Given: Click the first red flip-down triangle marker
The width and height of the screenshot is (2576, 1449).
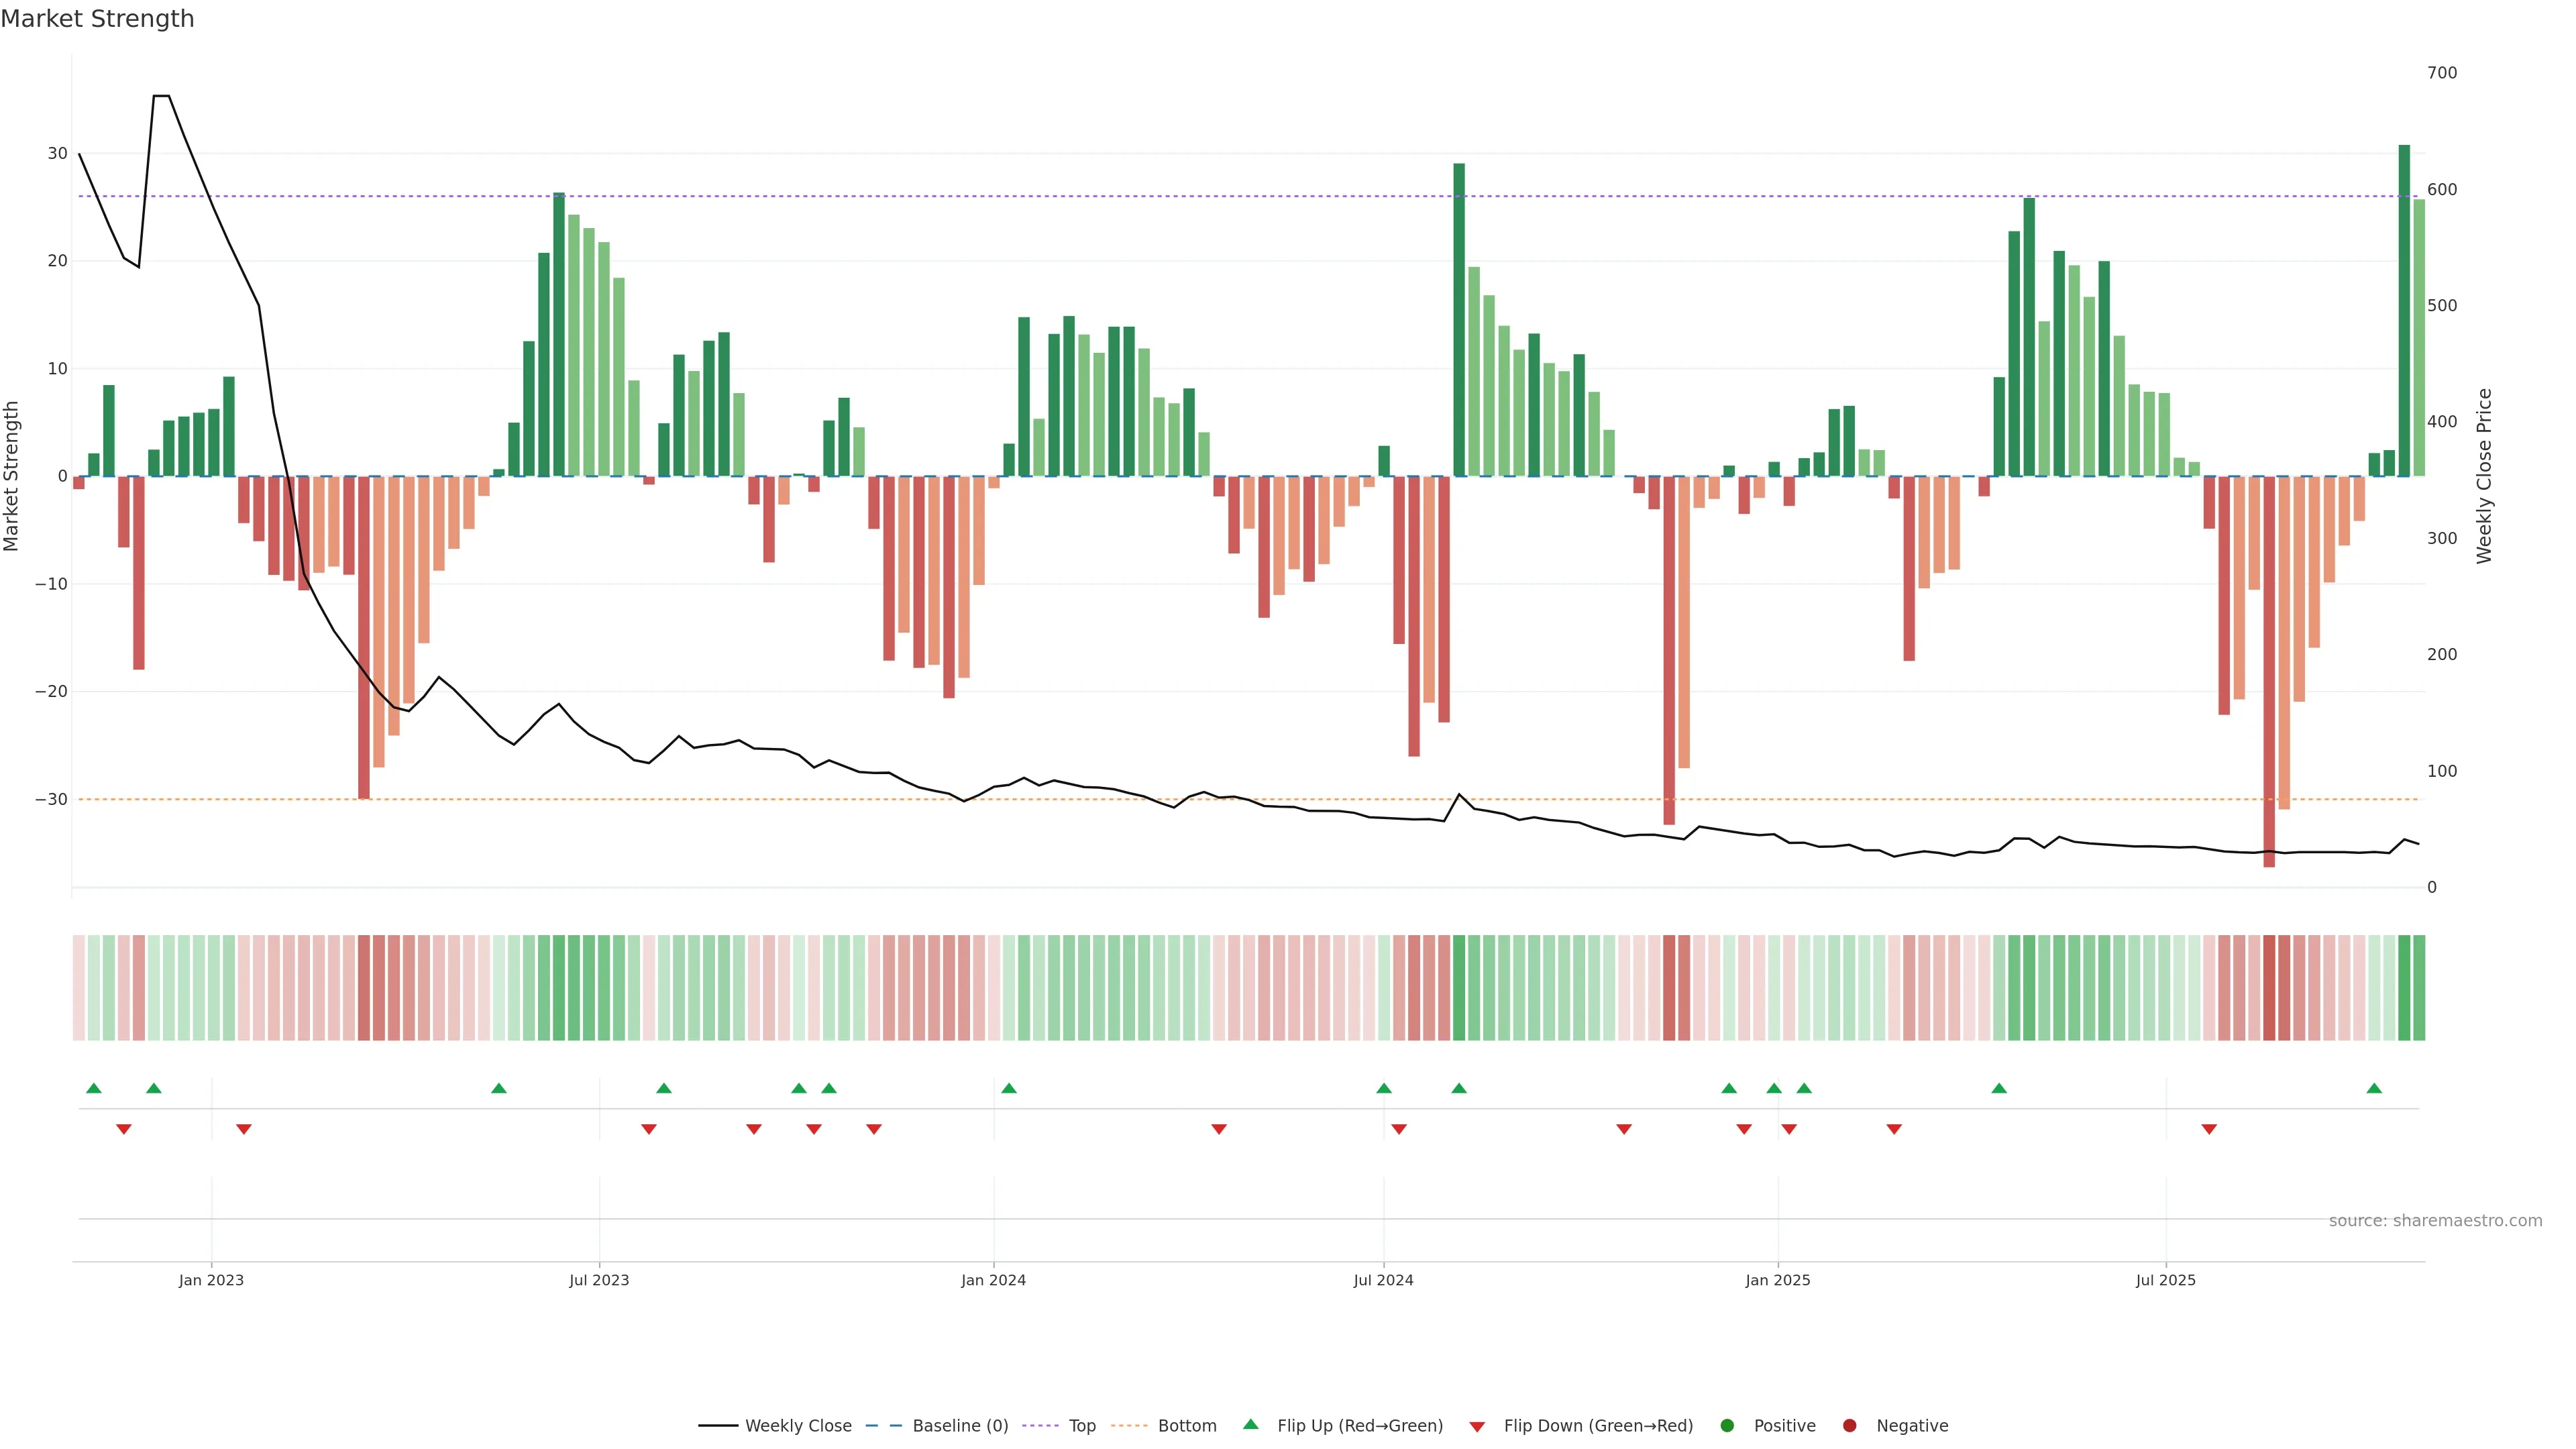Looking at the screenshot, I should click(124, 1129).
